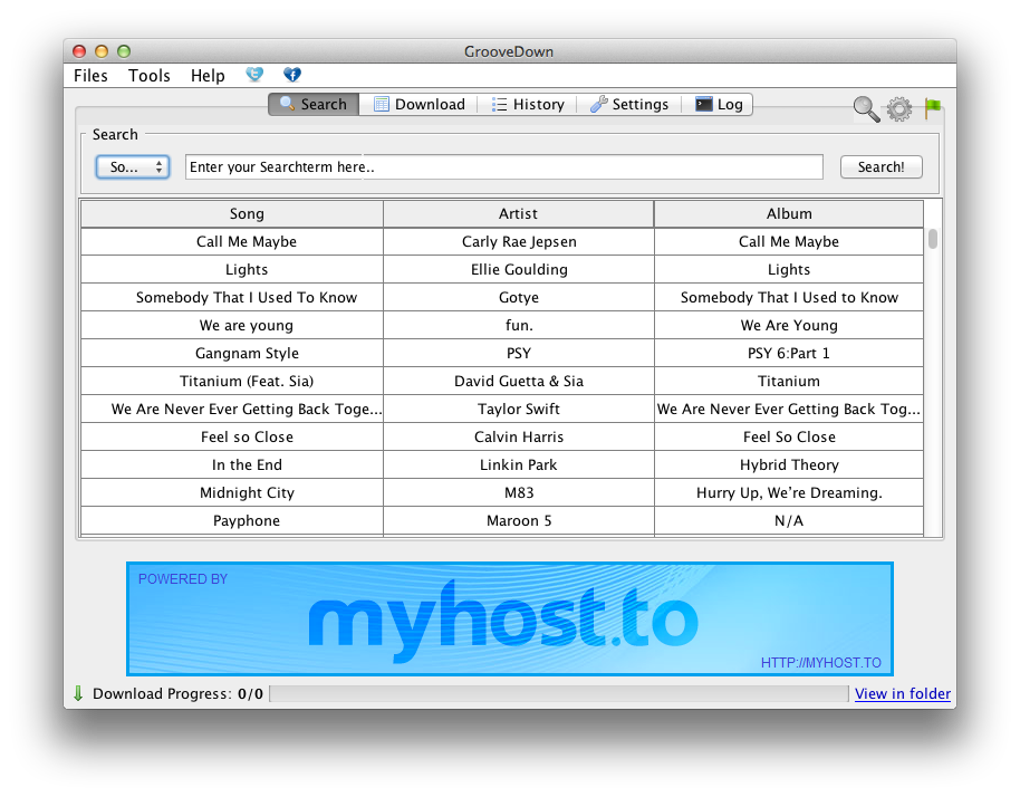Screen dimensions: 1020x797
Task: Sort by the Artist column header
Action: click(x=518, y=213)
